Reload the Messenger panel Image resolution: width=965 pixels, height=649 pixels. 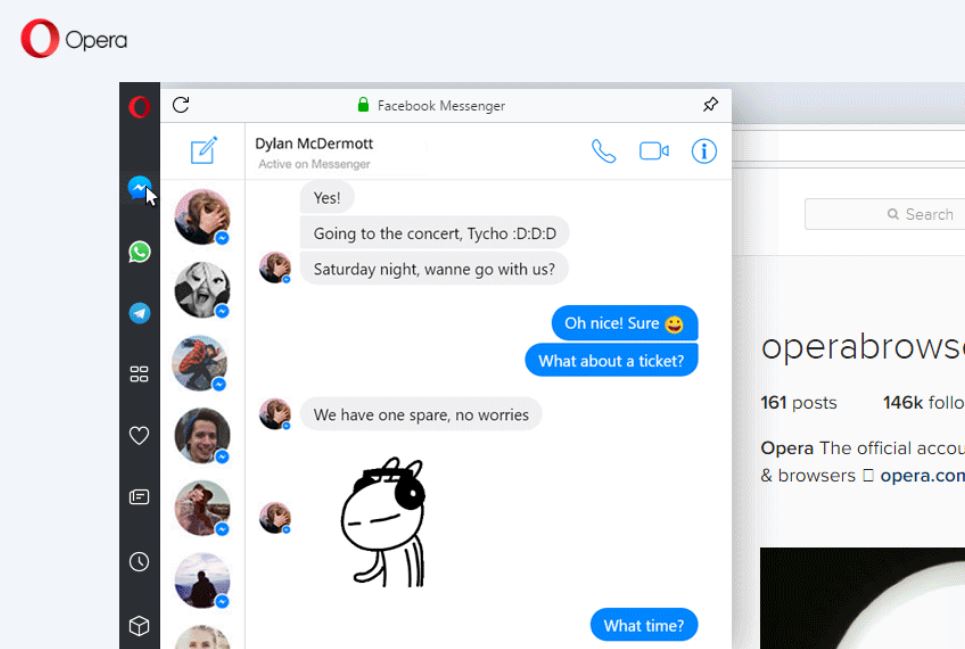tap(181, 105)
